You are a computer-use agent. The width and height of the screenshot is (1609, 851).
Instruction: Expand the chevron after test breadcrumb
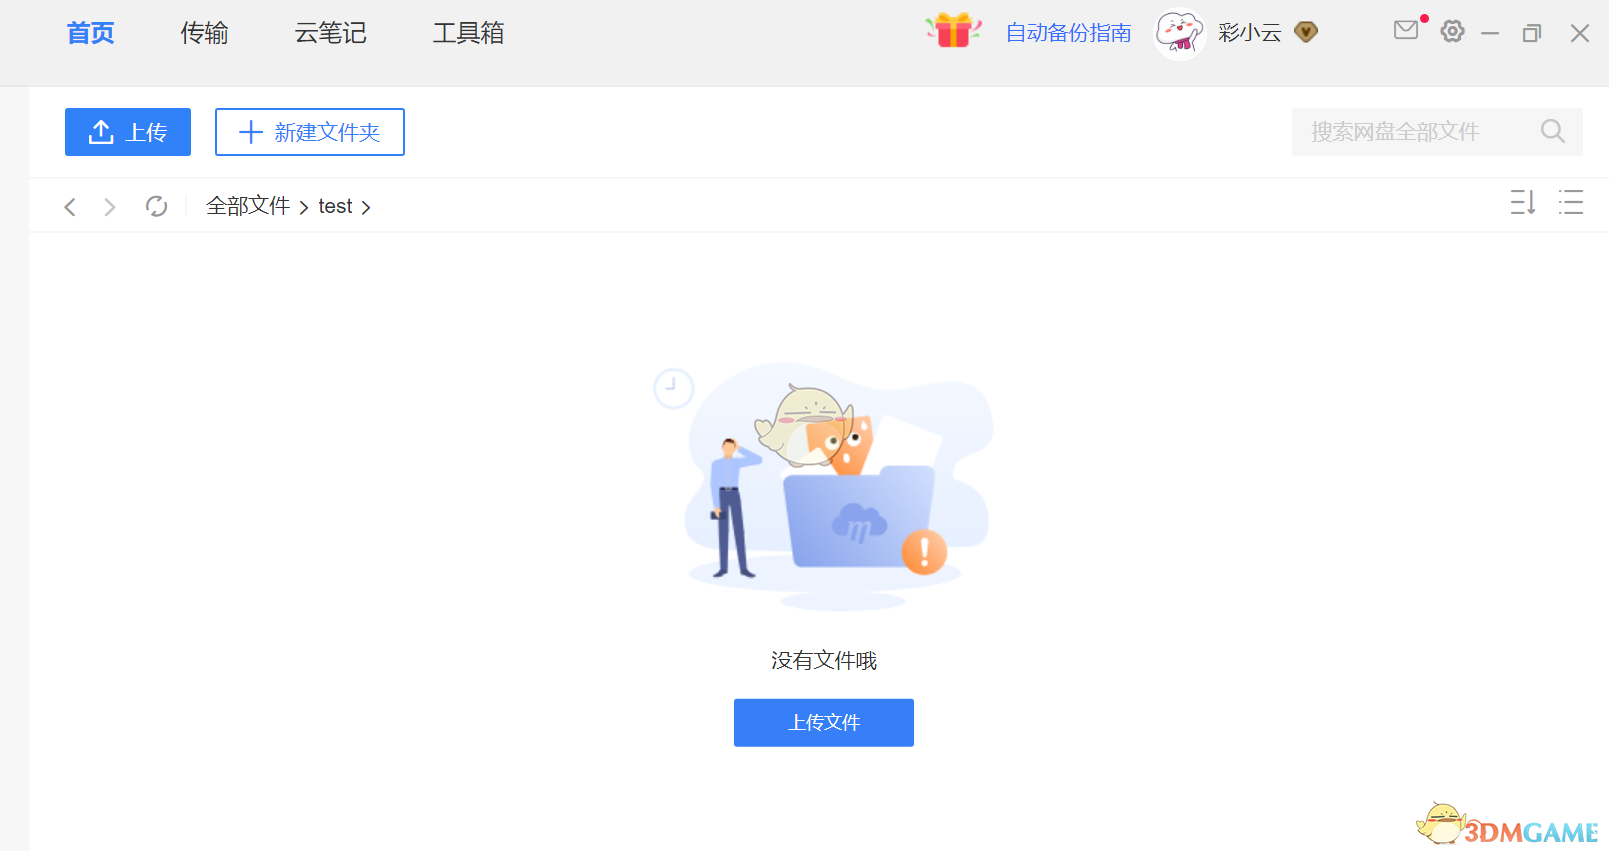coord(366,207)
